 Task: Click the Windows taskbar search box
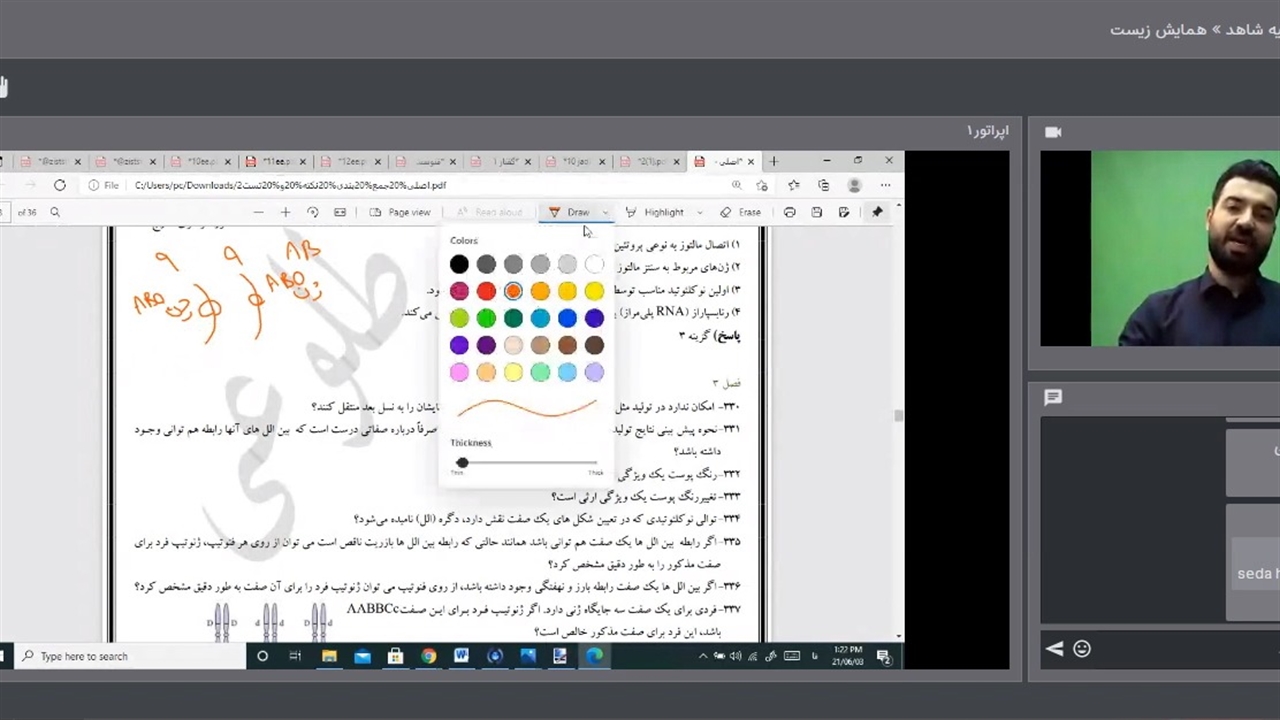tap(130, 656)
